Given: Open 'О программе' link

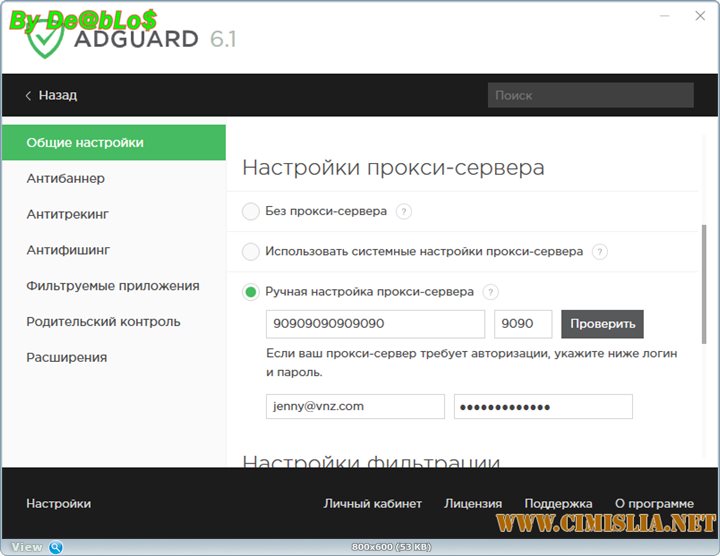Looking at the screenshot, I should (x=654, y=504).
